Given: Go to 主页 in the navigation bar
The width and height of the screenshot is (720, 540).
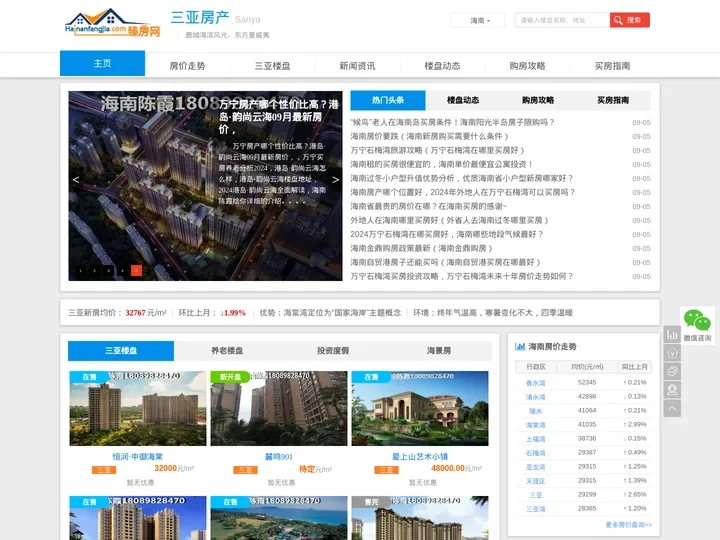Looking at the screenshot, I should coord(102,63).
